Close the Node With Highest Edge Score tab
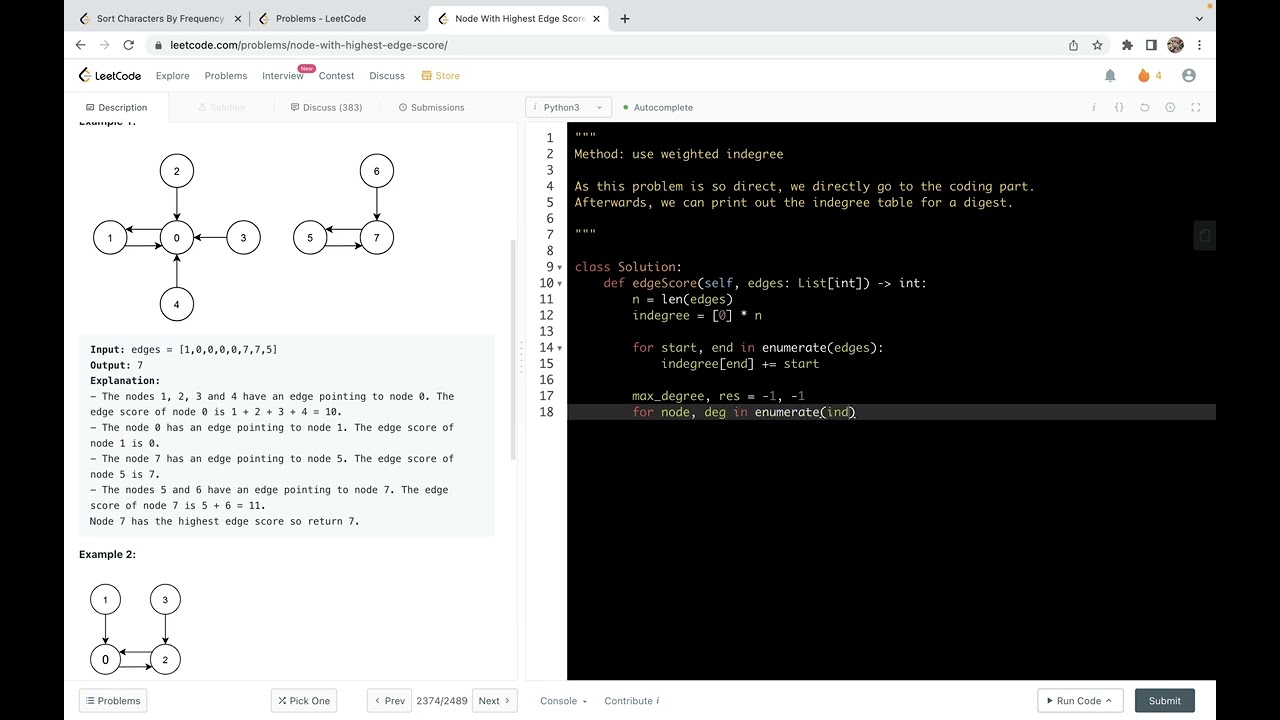The image size is (1280, 720). 596,19
